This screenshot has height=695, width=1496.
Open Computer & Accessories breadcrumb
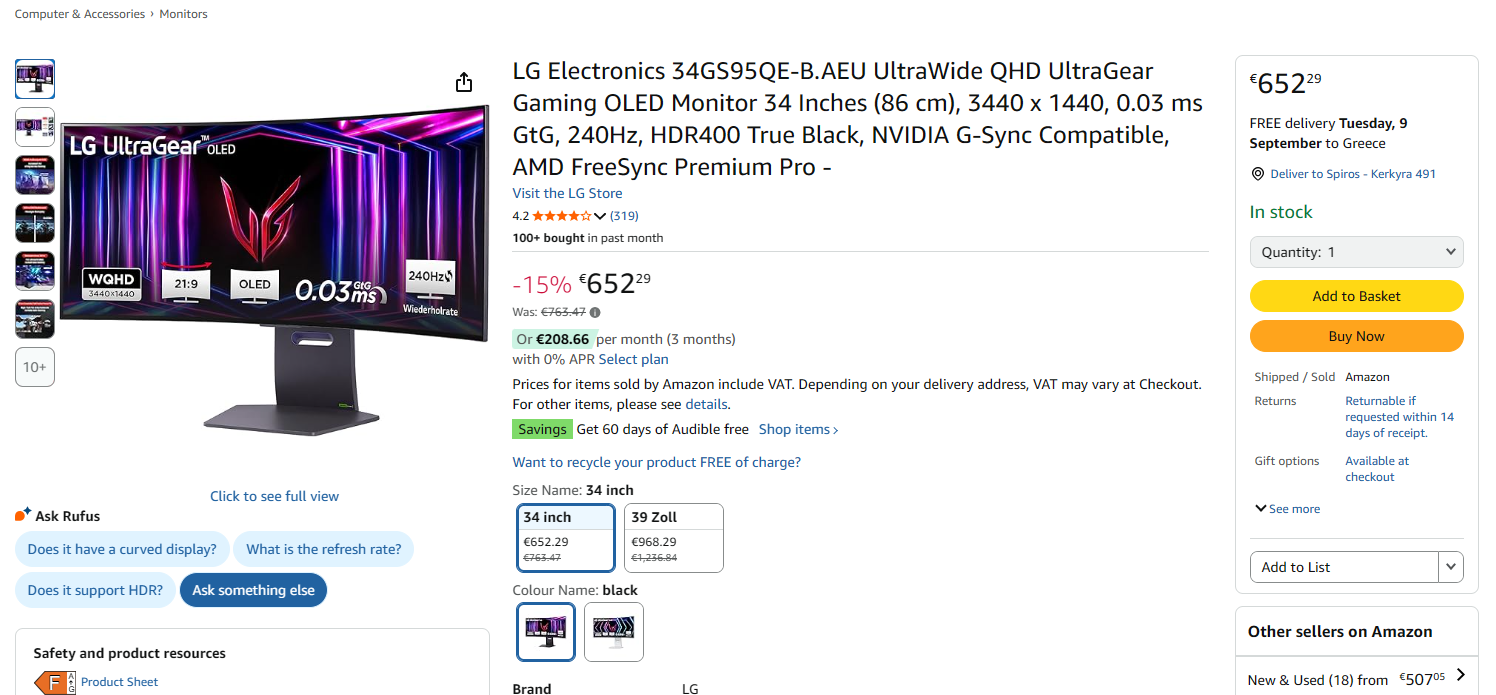point(80,14)
